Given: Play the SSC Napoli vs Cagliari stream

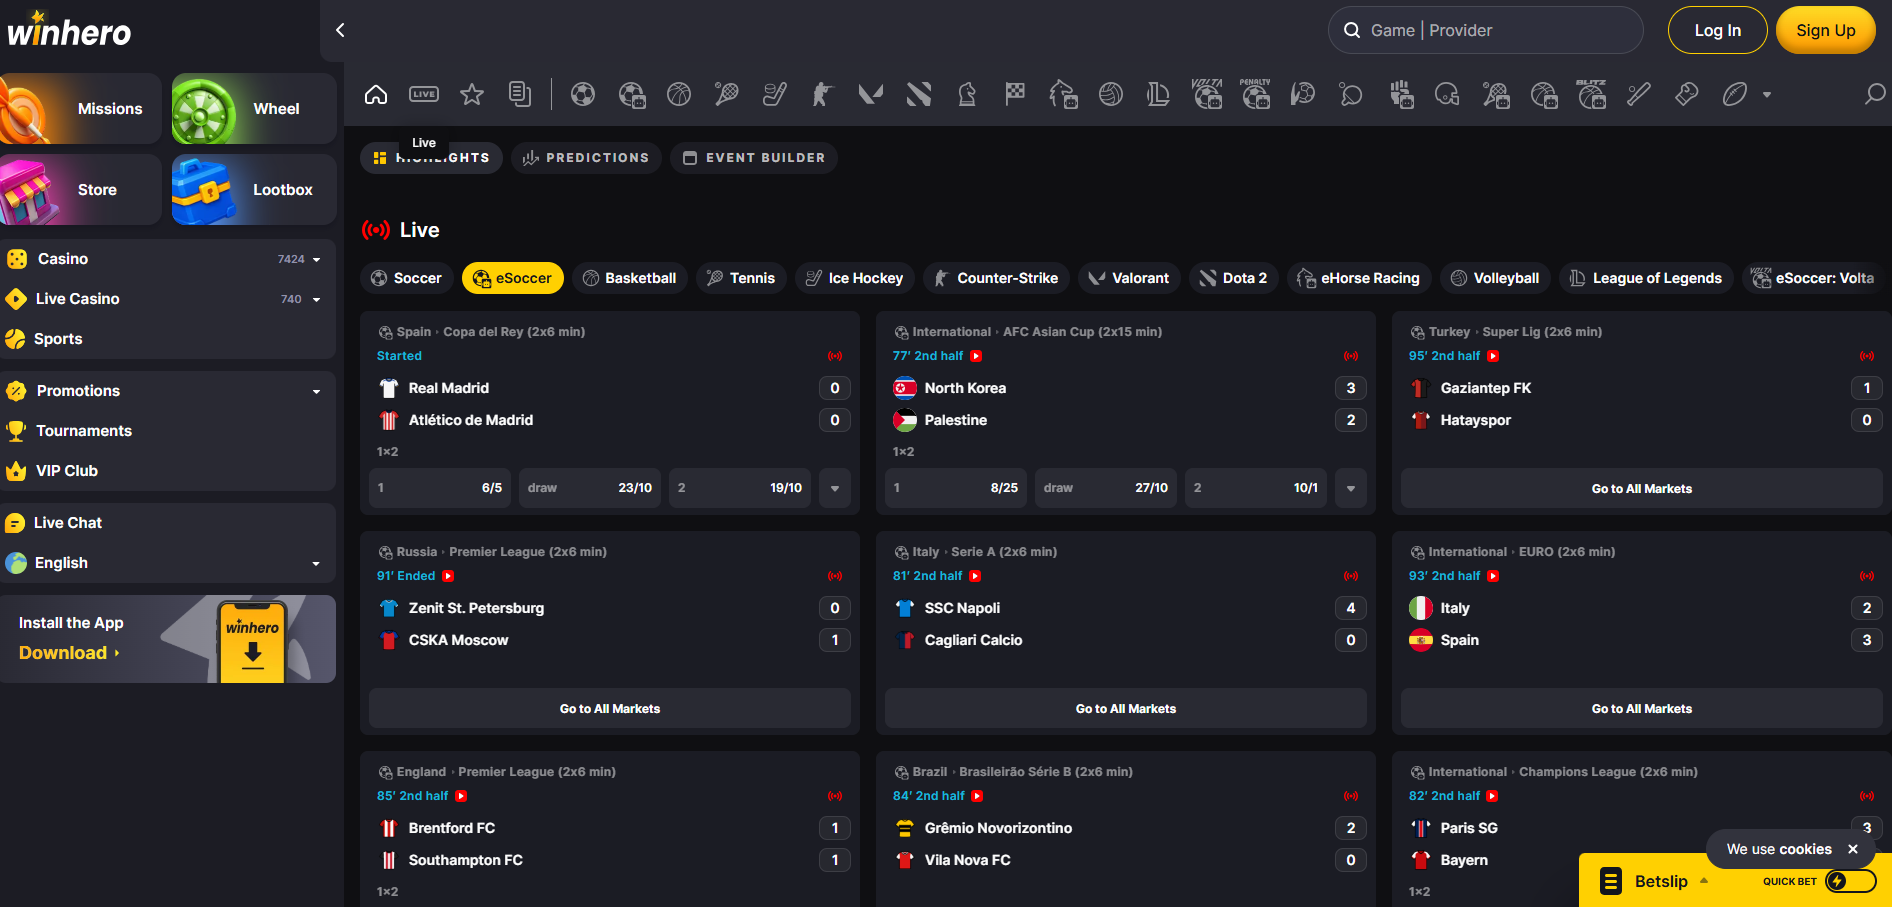Looking at the screenshot, I should (975, 576).
